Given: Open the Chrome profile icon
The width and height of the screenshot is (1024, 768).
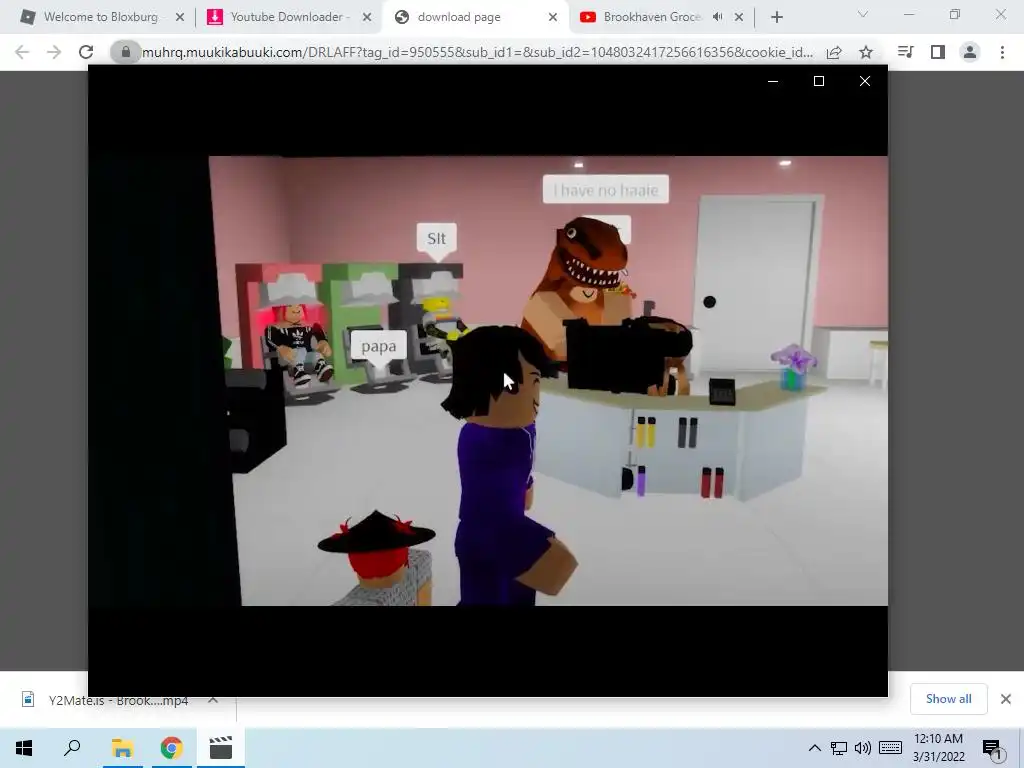Looking at the screenshot, I should (x=970, y=52).
